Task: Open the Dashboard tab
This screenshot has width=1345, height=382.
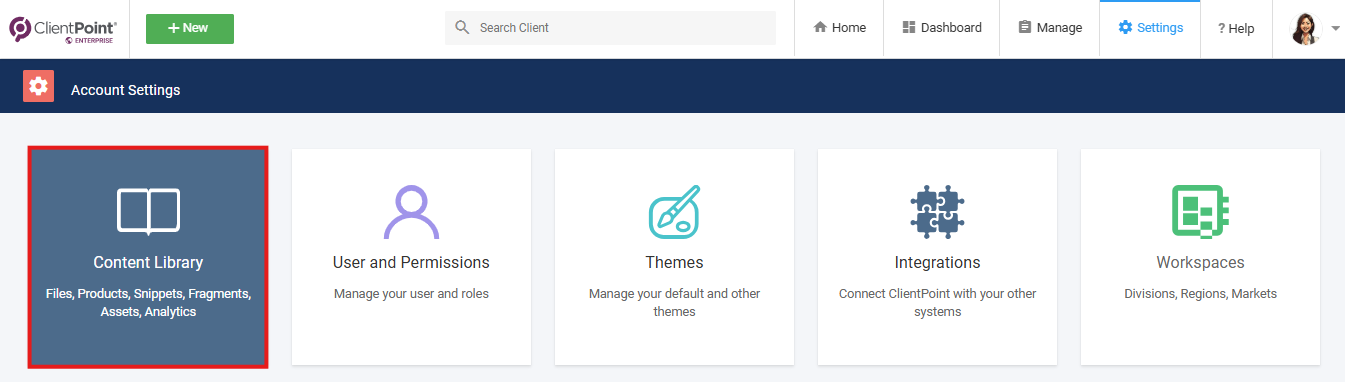Action: coord(941,28)
